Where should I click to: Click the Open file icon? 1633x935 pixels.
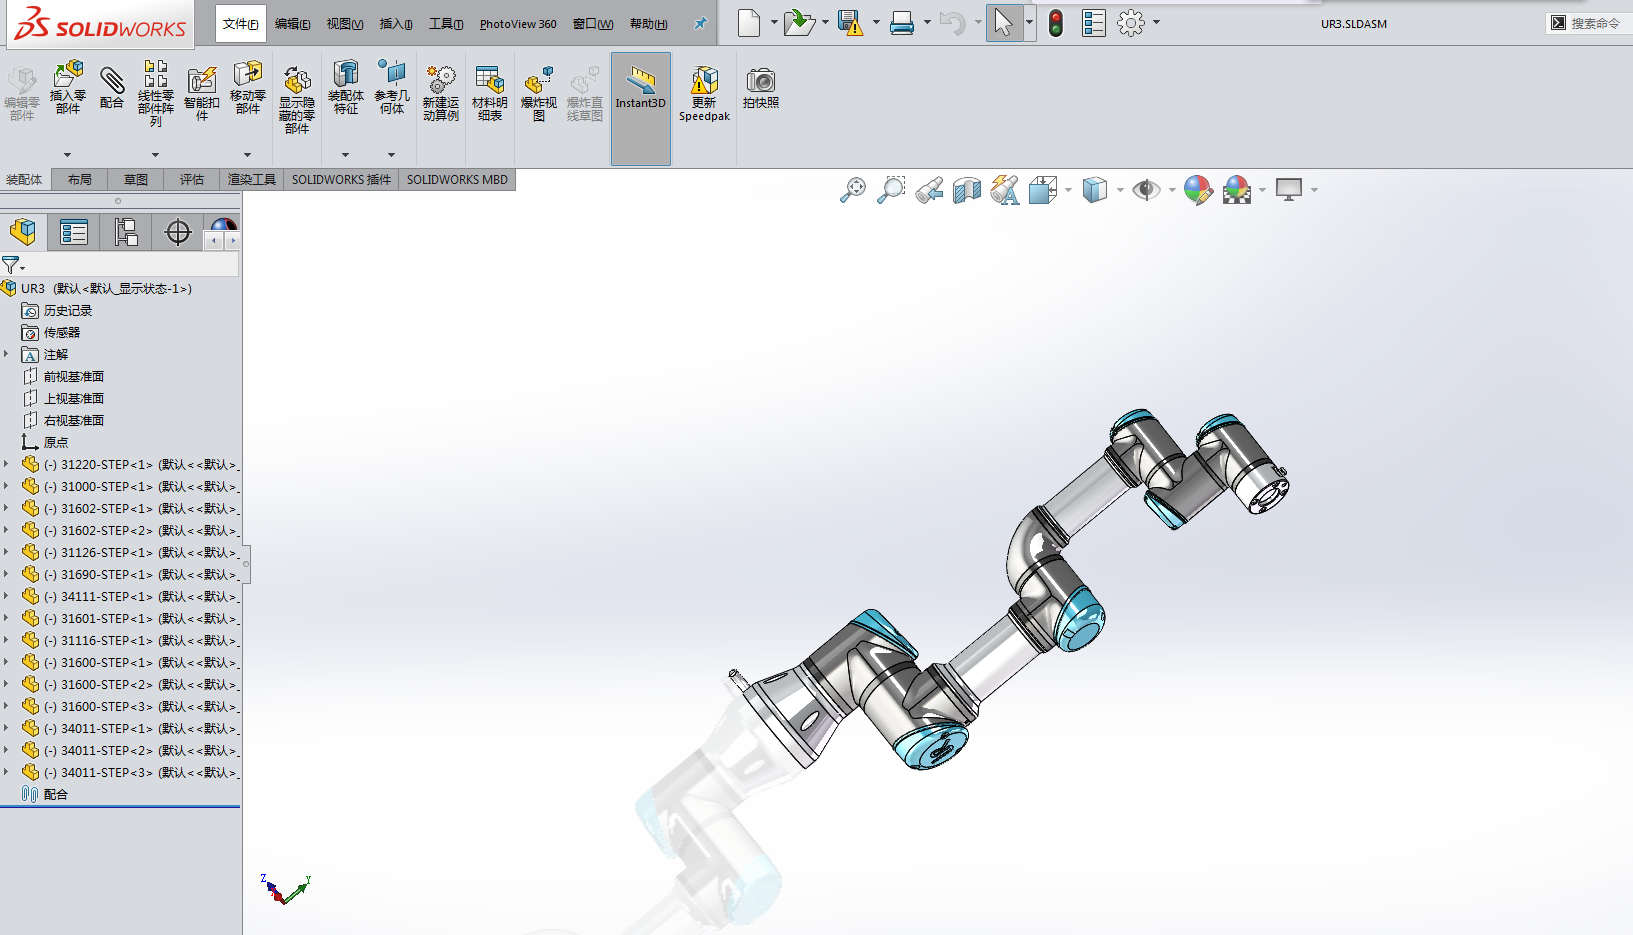coord(798,23)
